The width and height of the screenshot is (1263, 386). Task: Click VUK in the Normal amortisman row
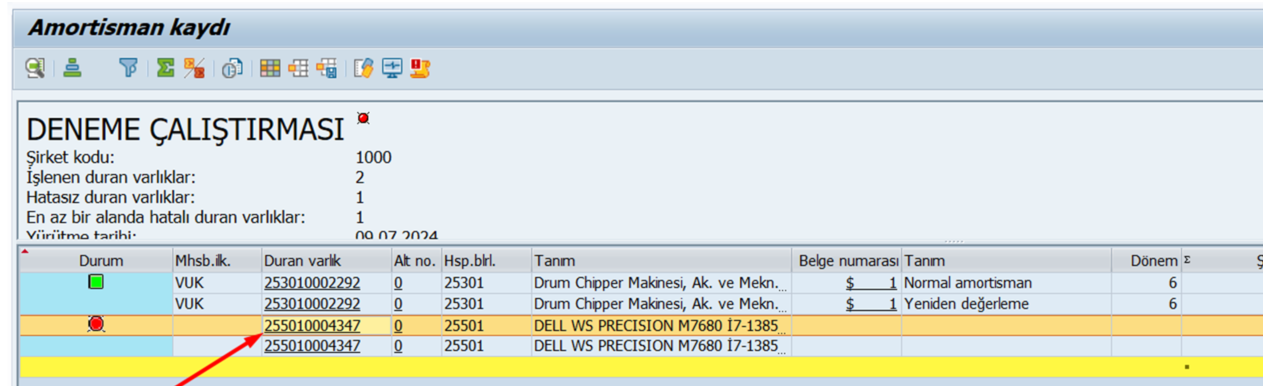coord(190,283)
